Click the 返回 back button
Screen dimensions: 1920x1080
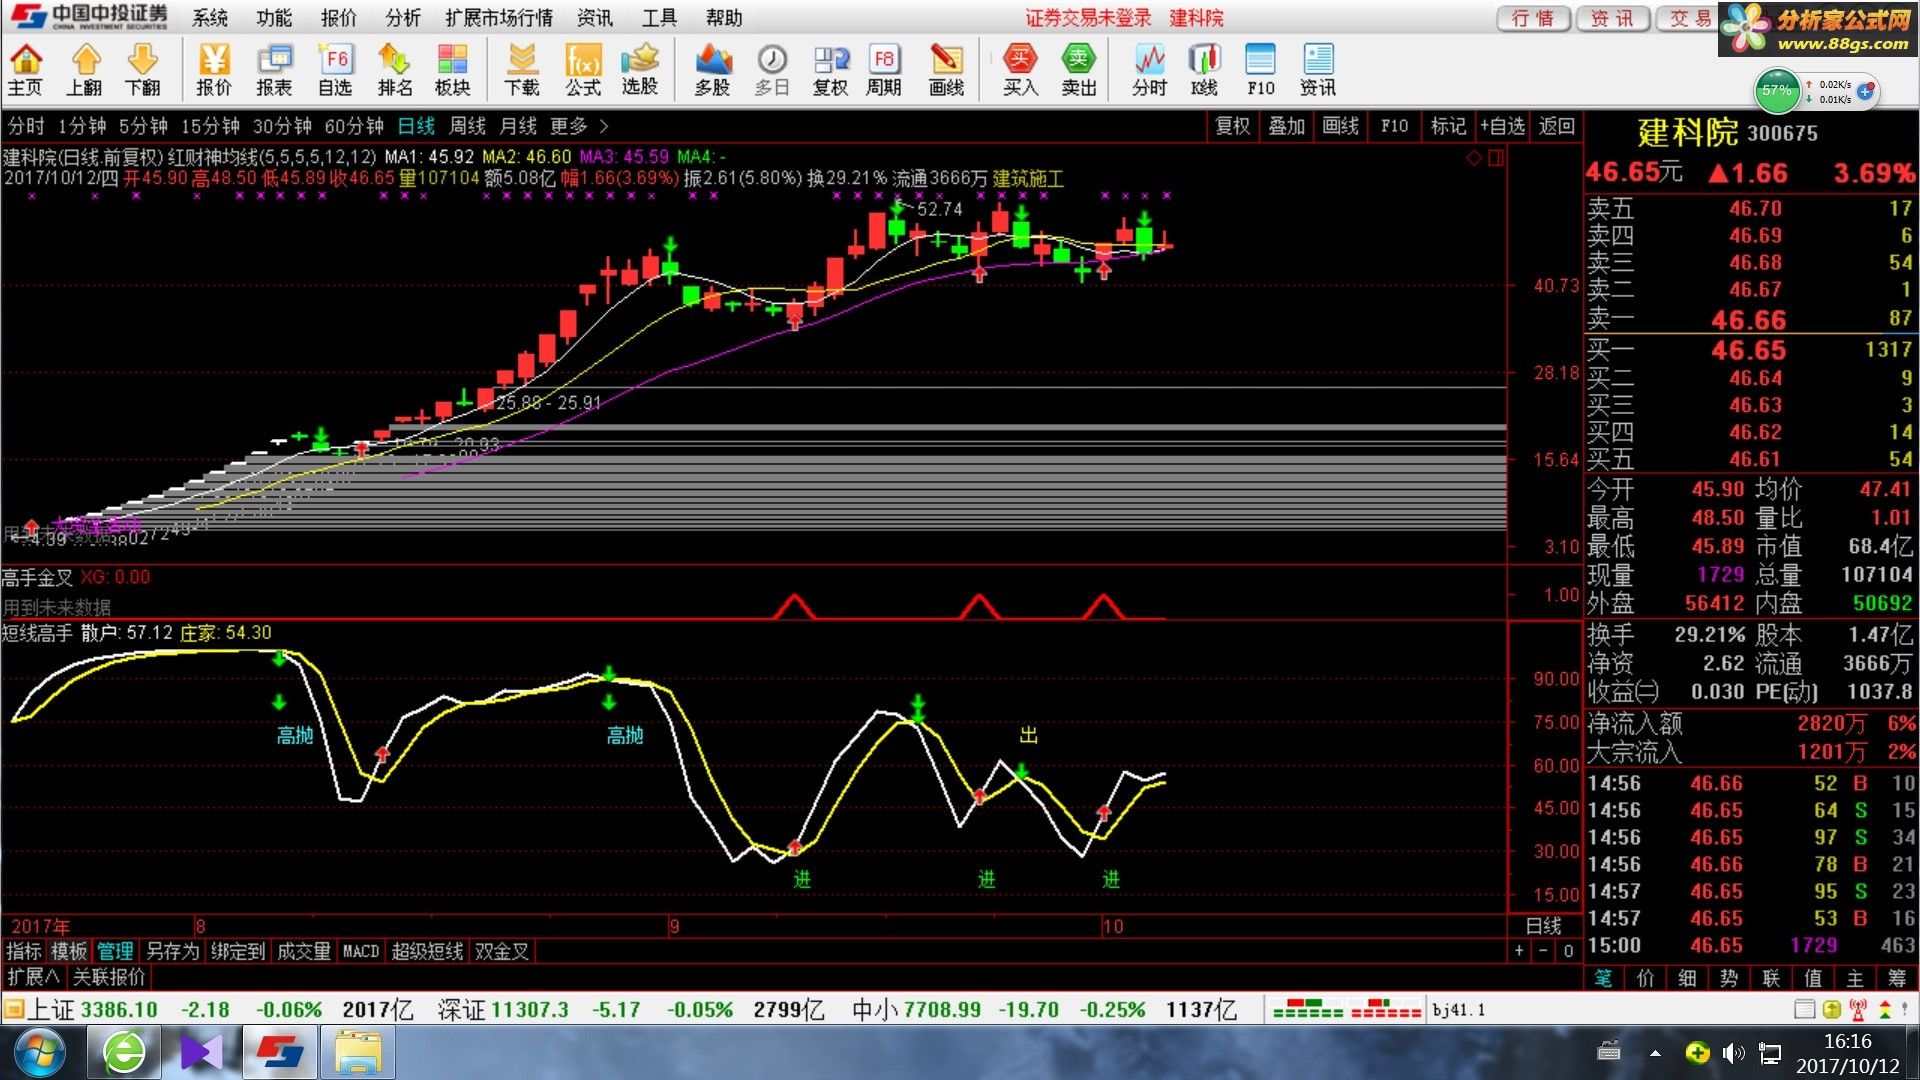(x=1557, y=126)
